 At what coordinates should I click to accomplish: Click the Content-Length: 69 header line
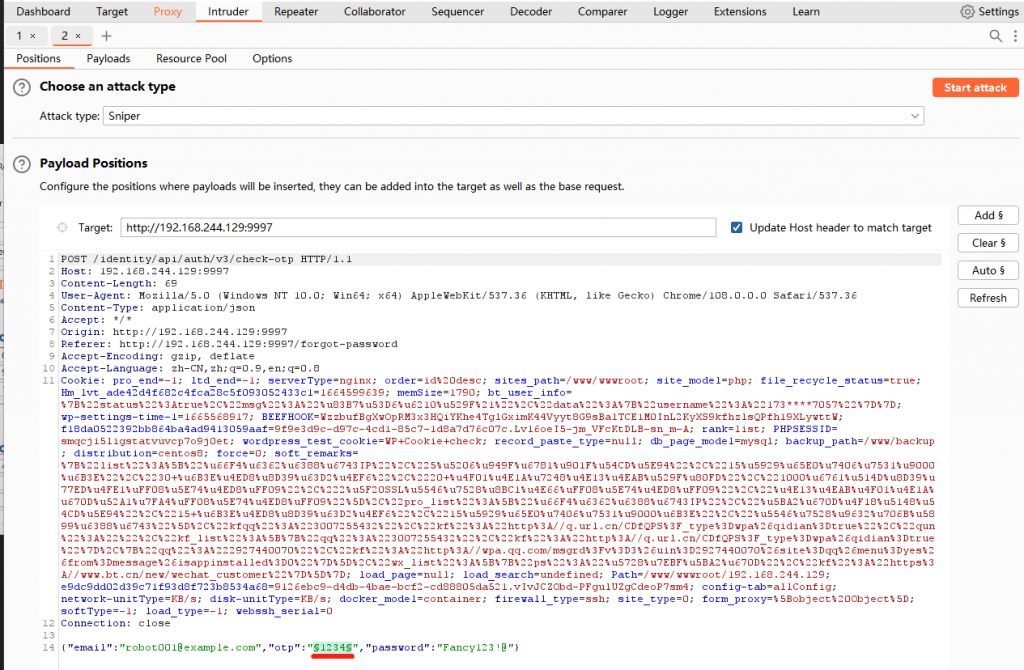tap(119, 283)
